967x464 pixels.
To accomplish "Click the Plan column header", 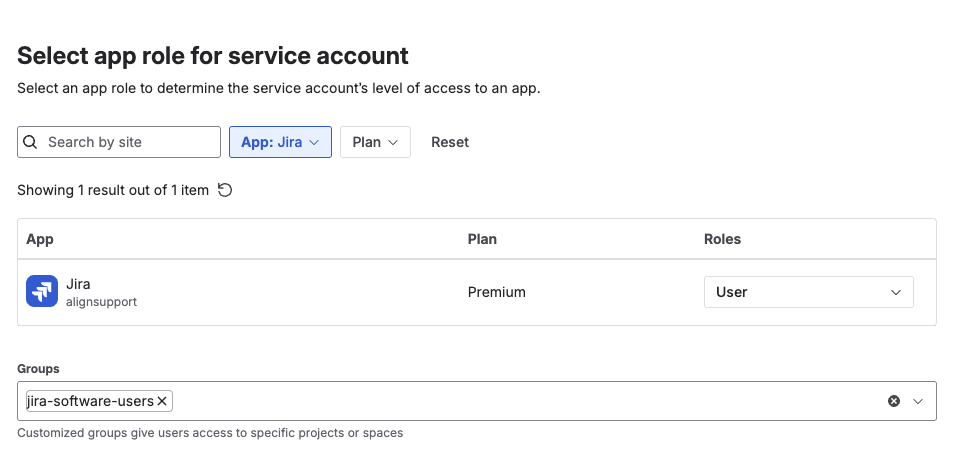I will pyautogui.click(x=482, y=239).
